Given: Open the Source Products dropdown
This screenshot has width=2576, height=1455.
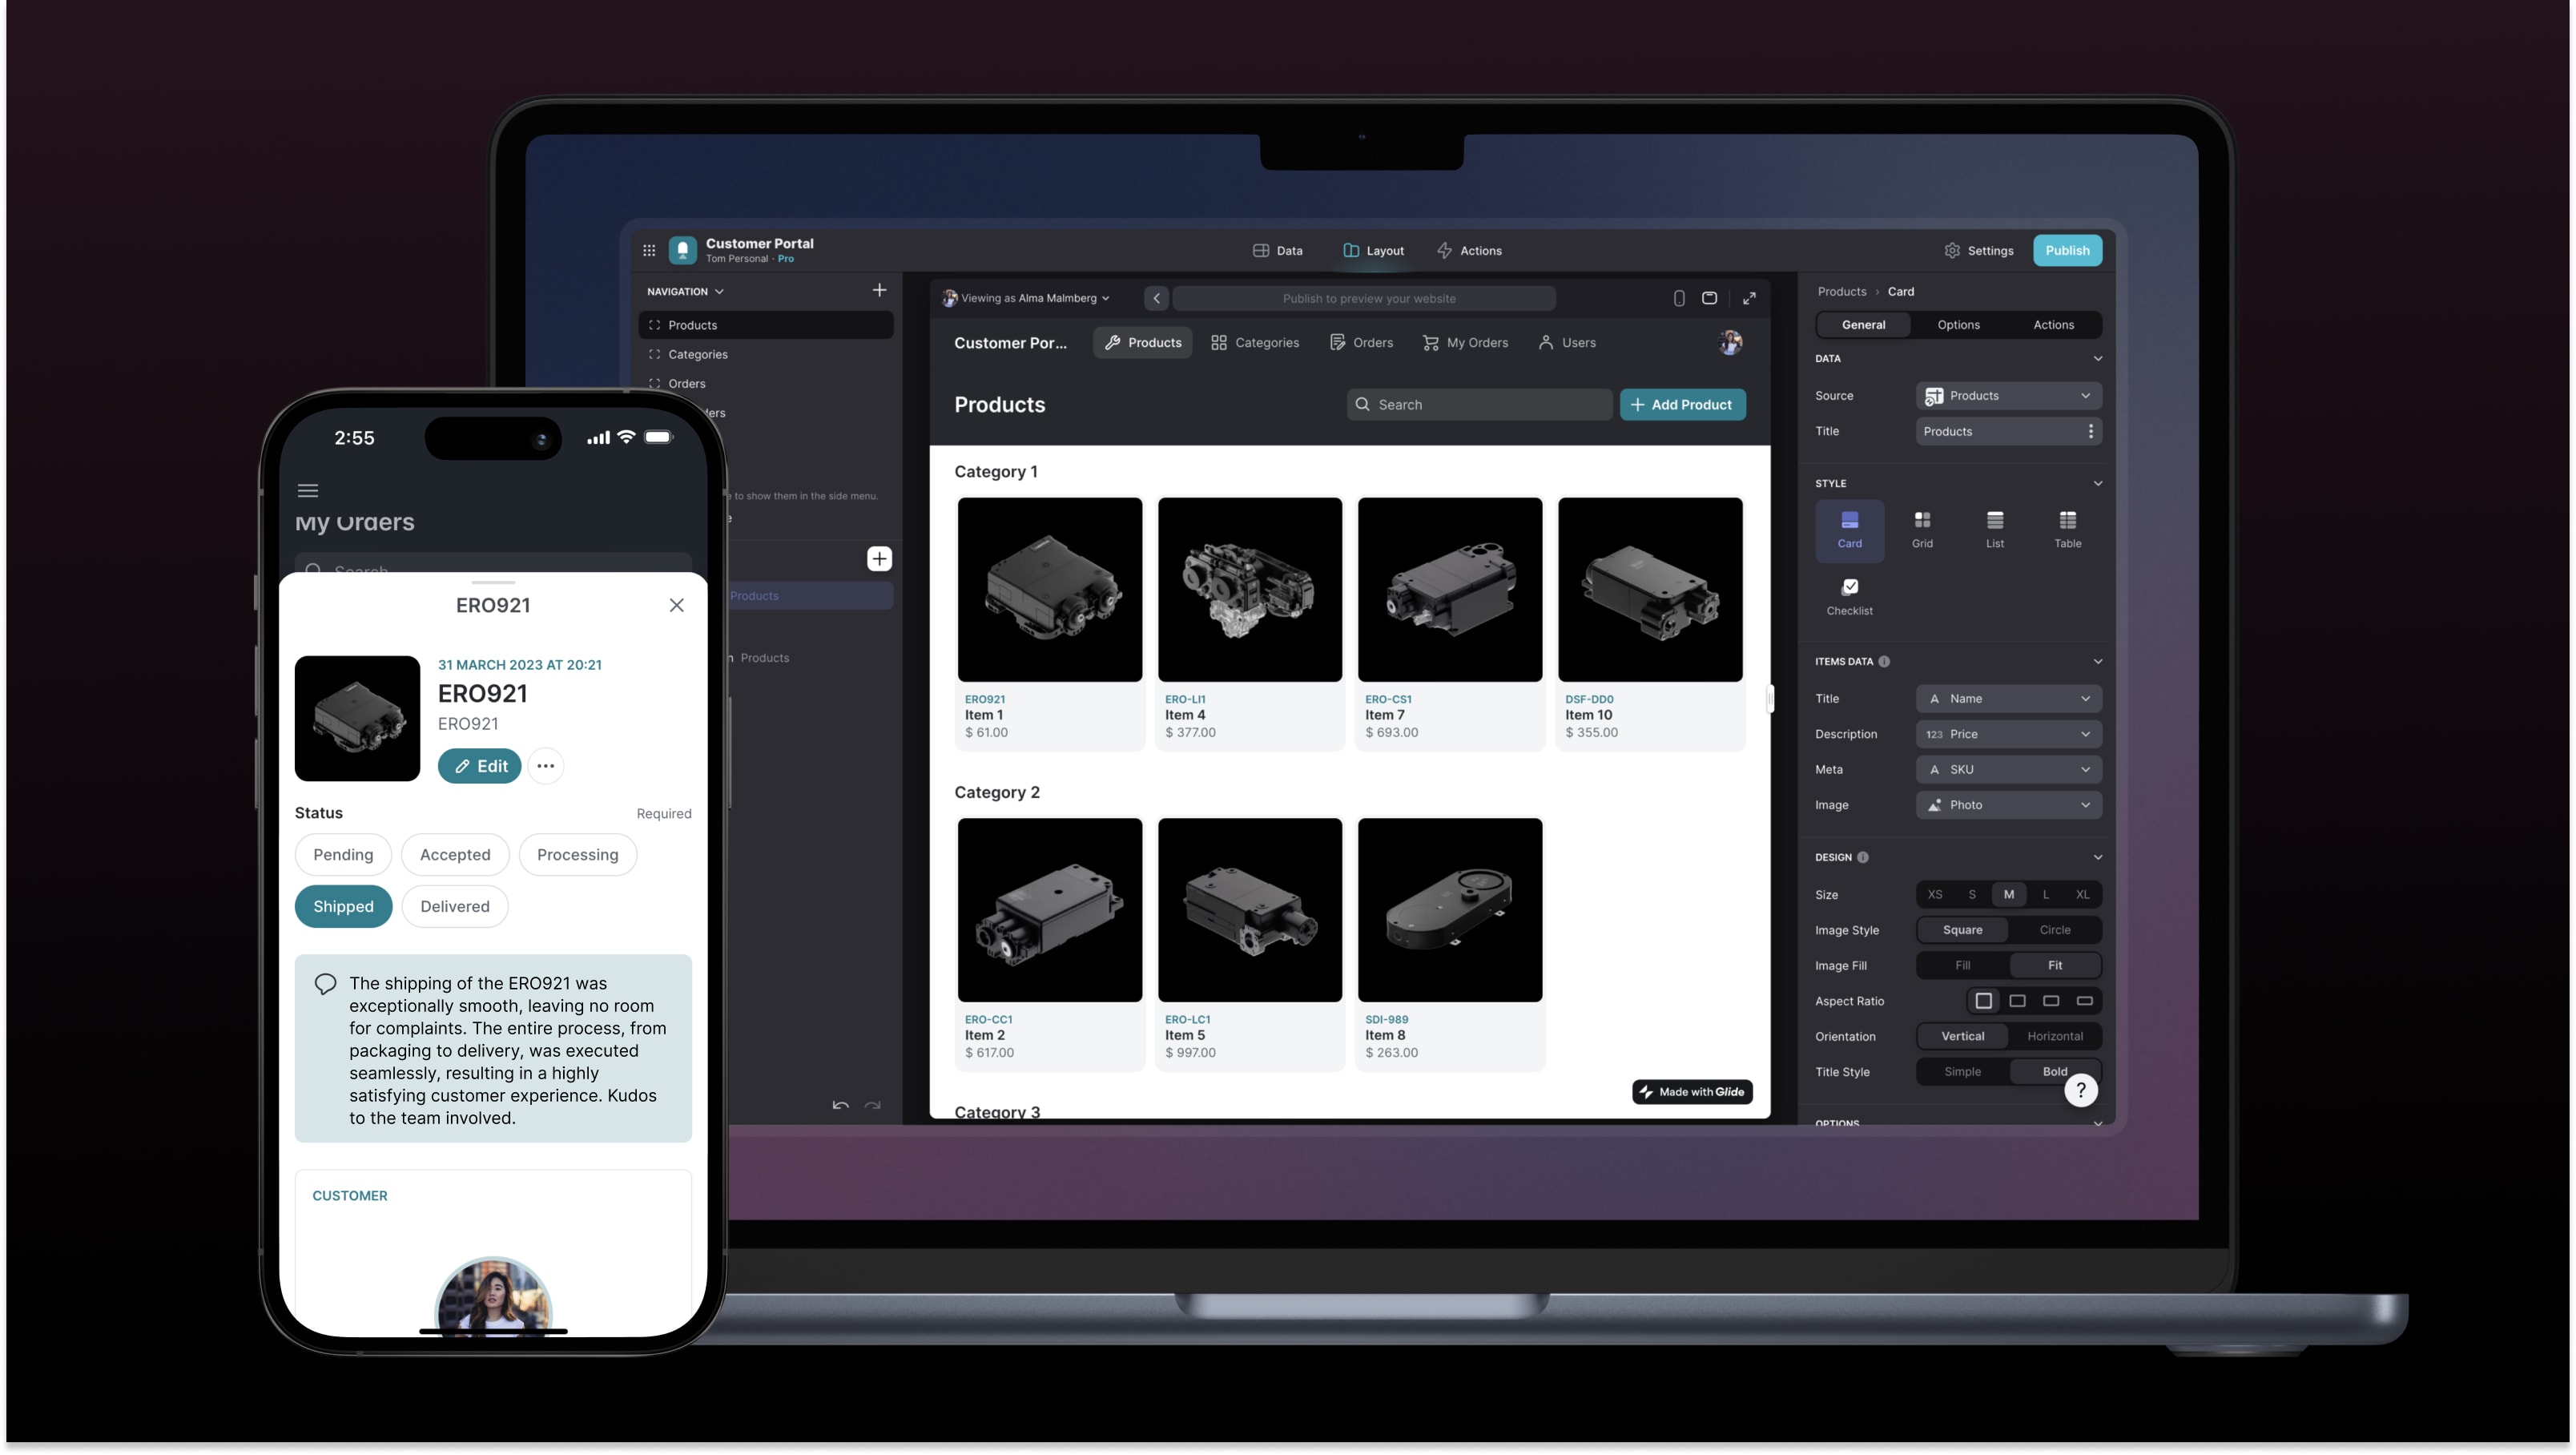Looking at the screenshot, I should 2007,395.
